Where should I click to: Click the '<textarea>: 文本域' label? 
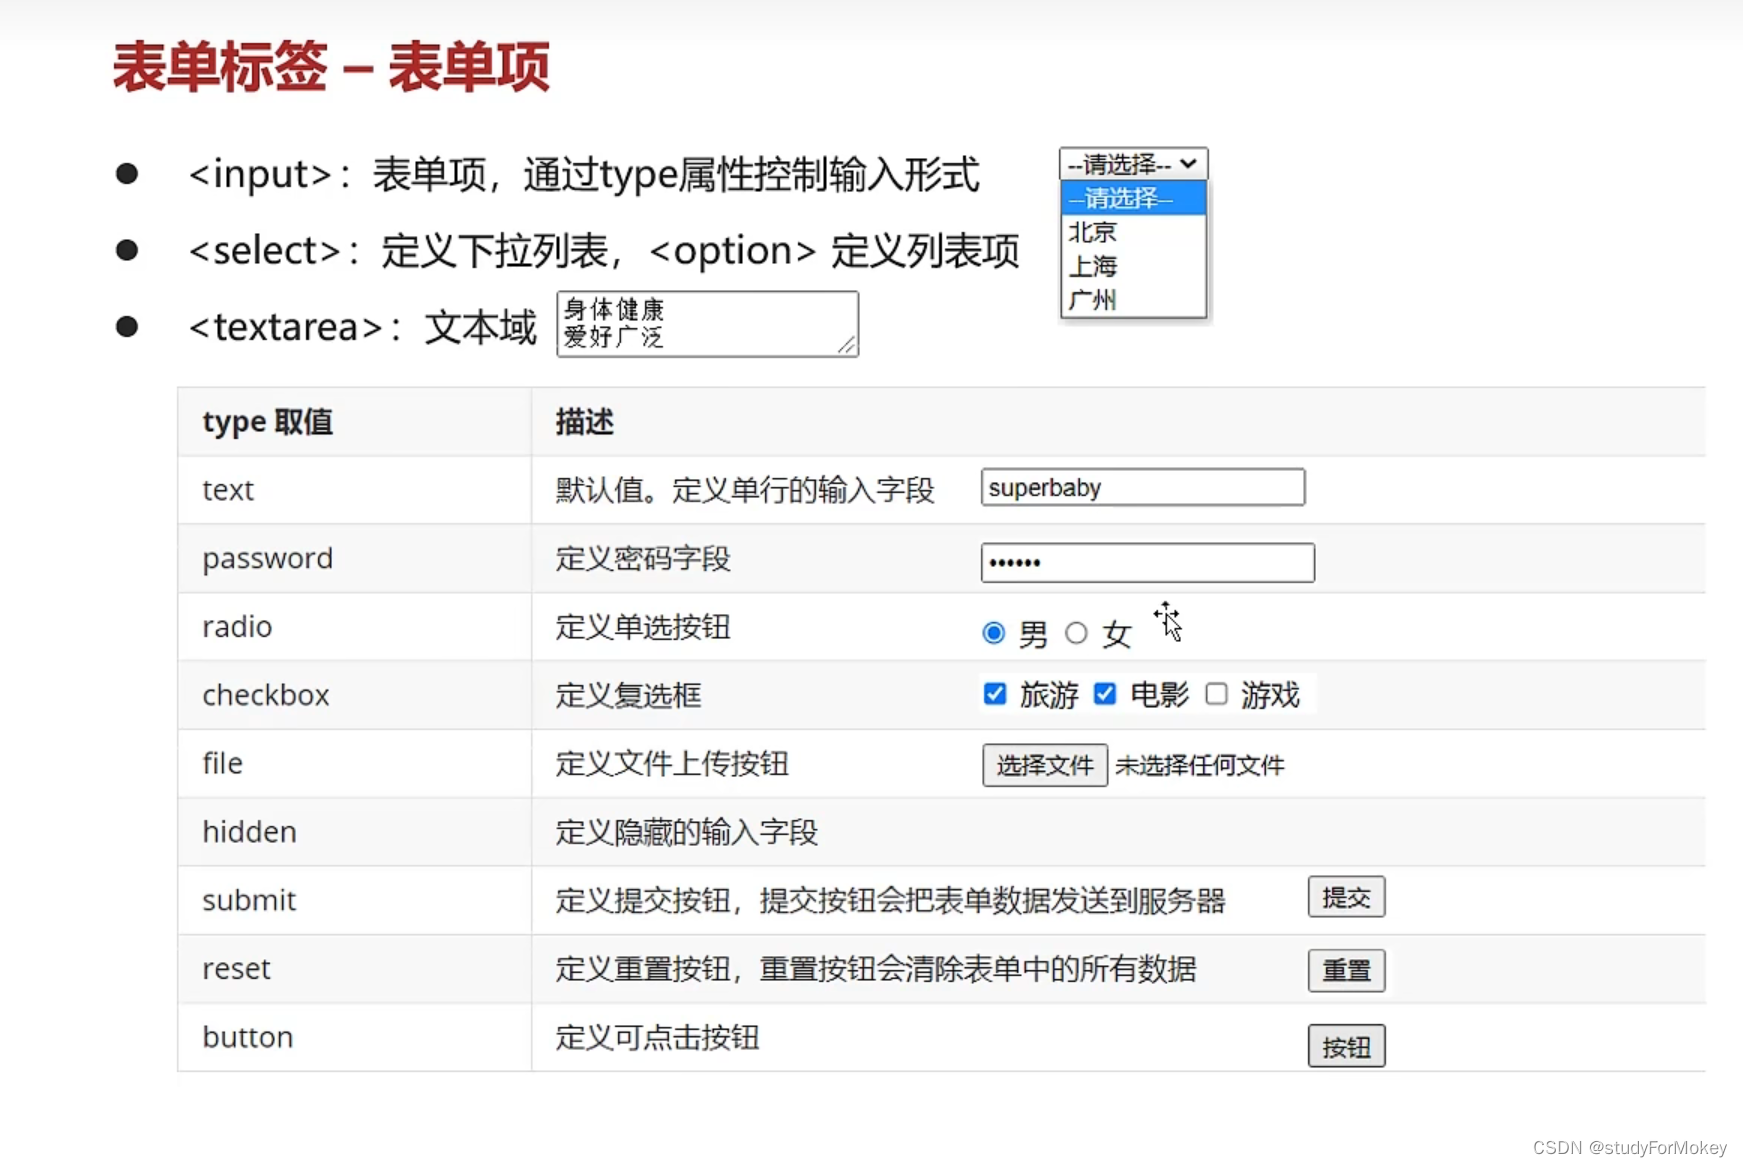362,327
